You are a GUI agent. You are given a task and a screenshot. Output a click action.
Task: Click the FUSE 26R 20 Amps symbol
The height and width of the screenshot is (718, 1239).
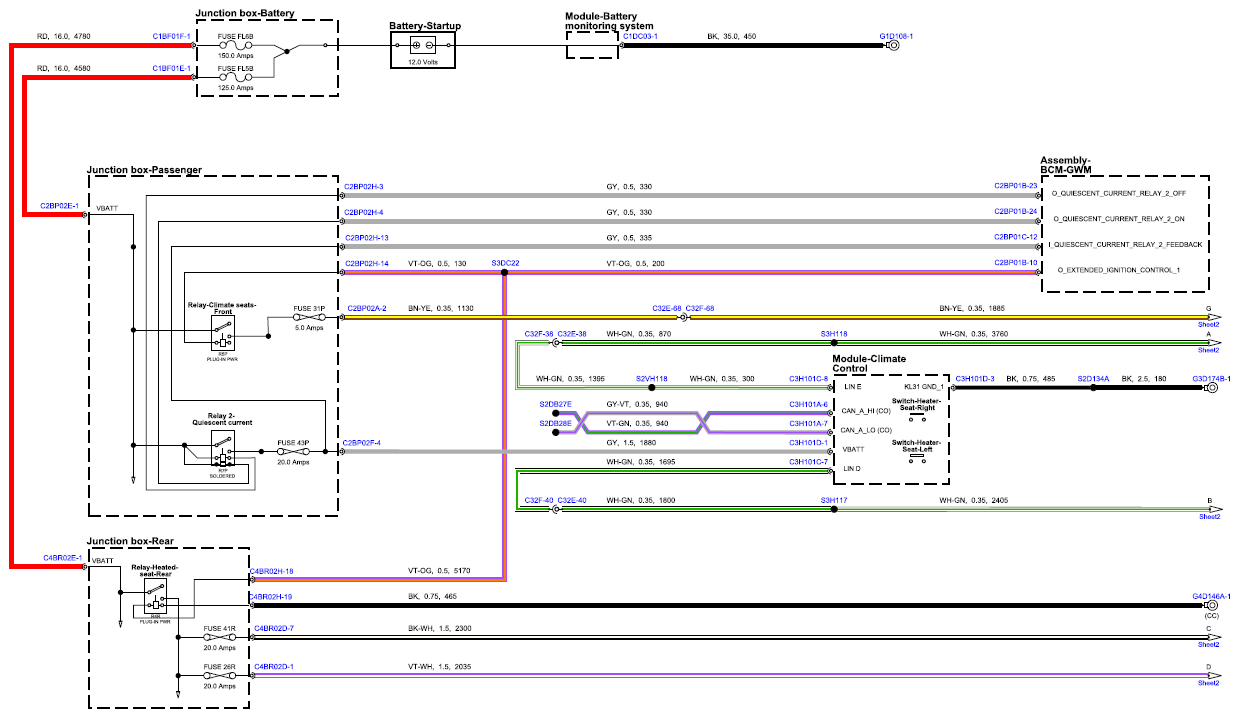220,675
